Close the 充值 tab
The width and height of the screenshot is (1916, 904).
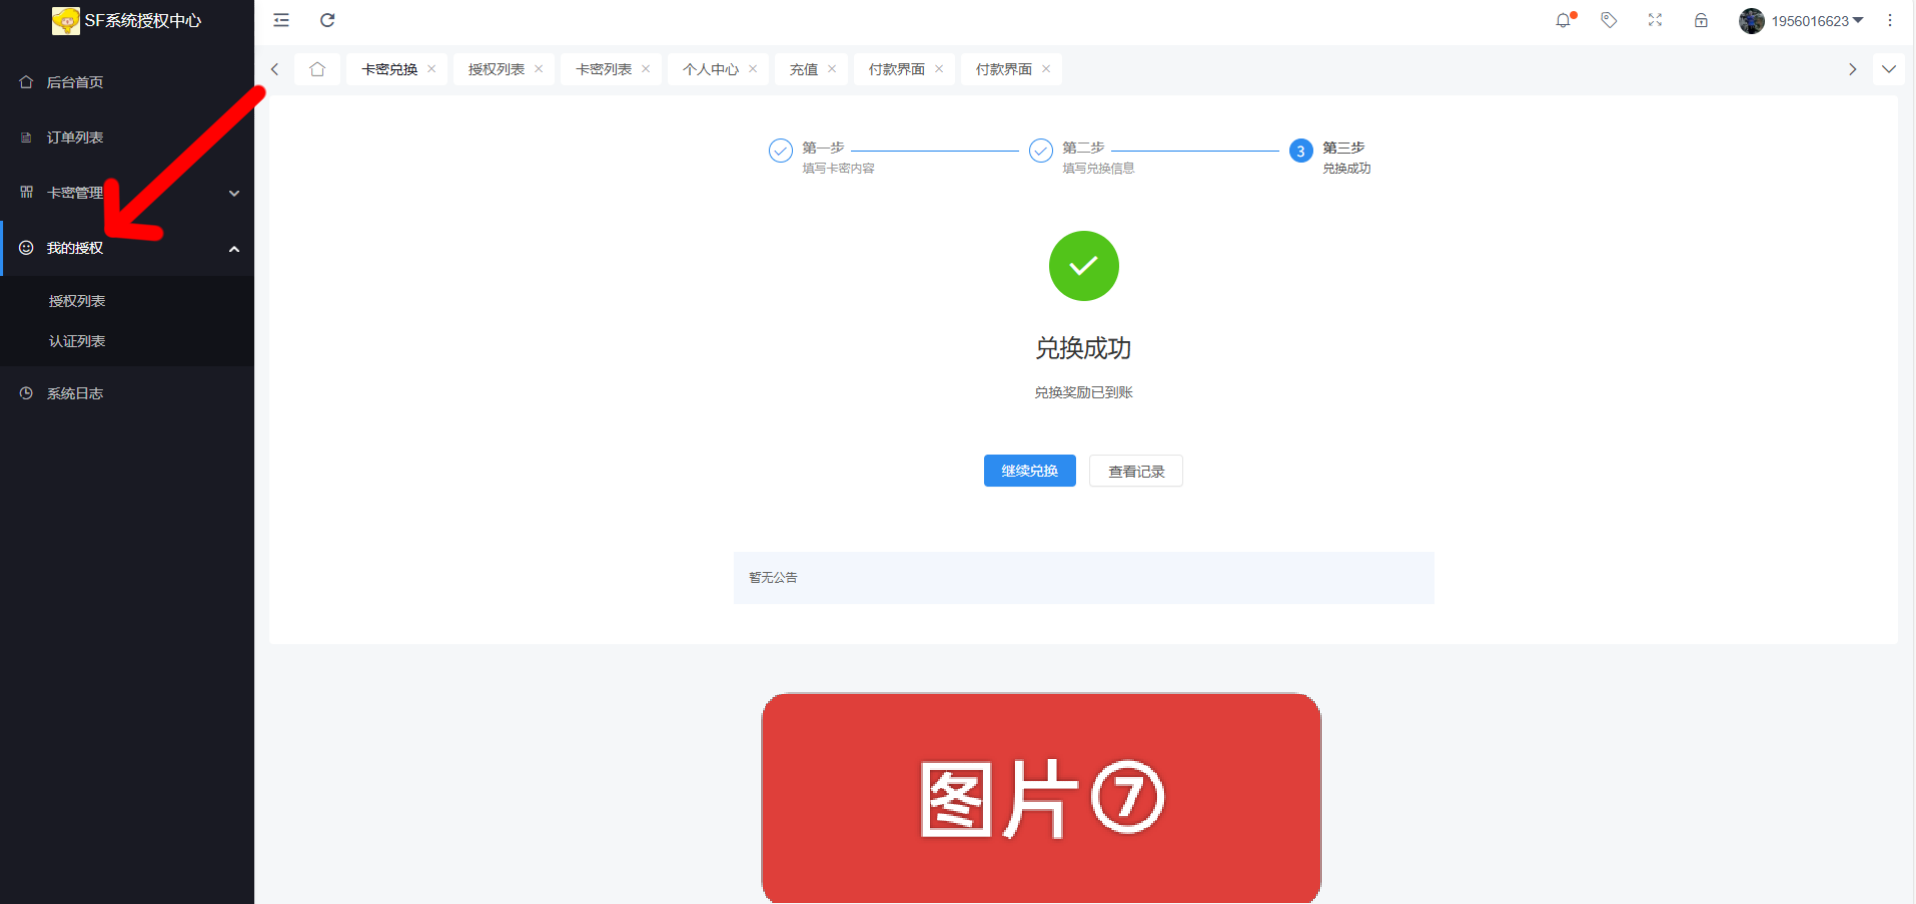tap(832, 69)
